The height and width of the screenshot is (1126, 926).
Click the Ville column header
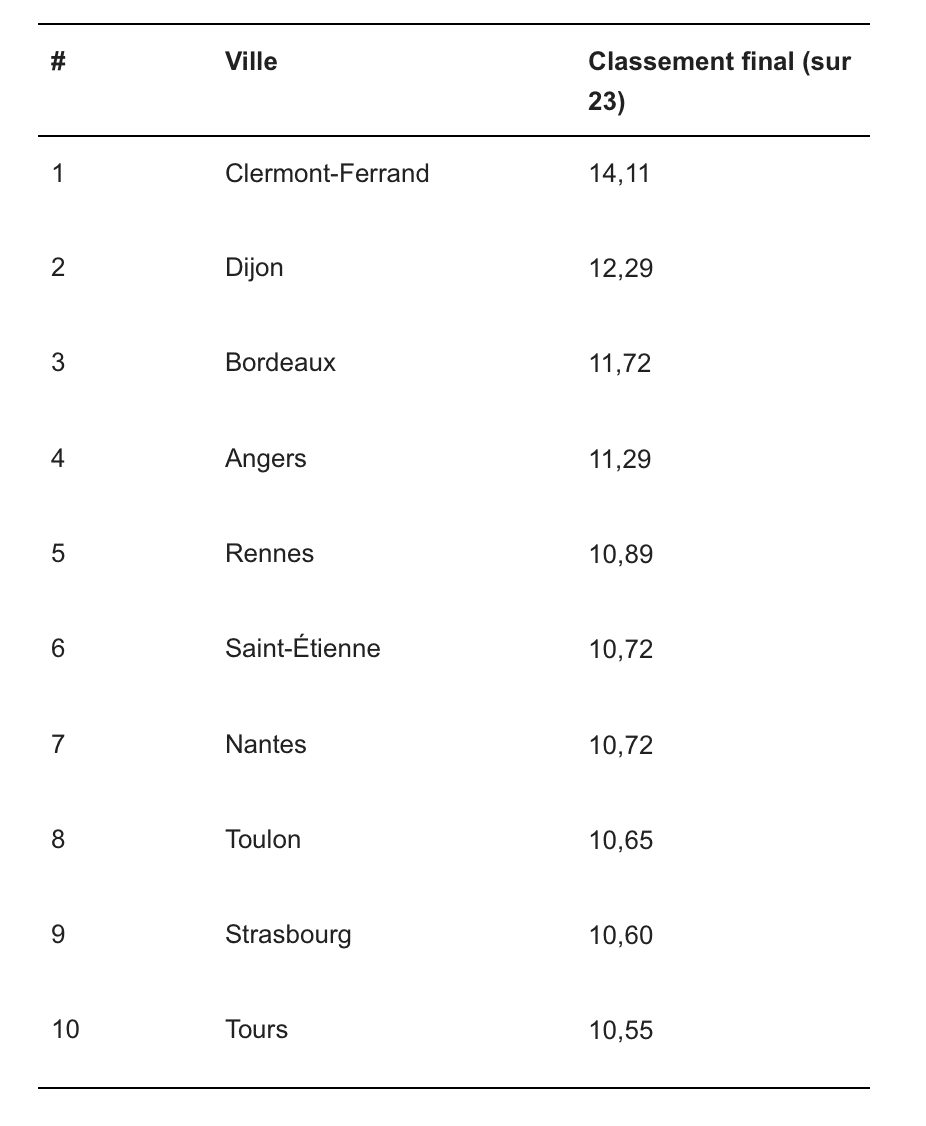pos(251,62)
